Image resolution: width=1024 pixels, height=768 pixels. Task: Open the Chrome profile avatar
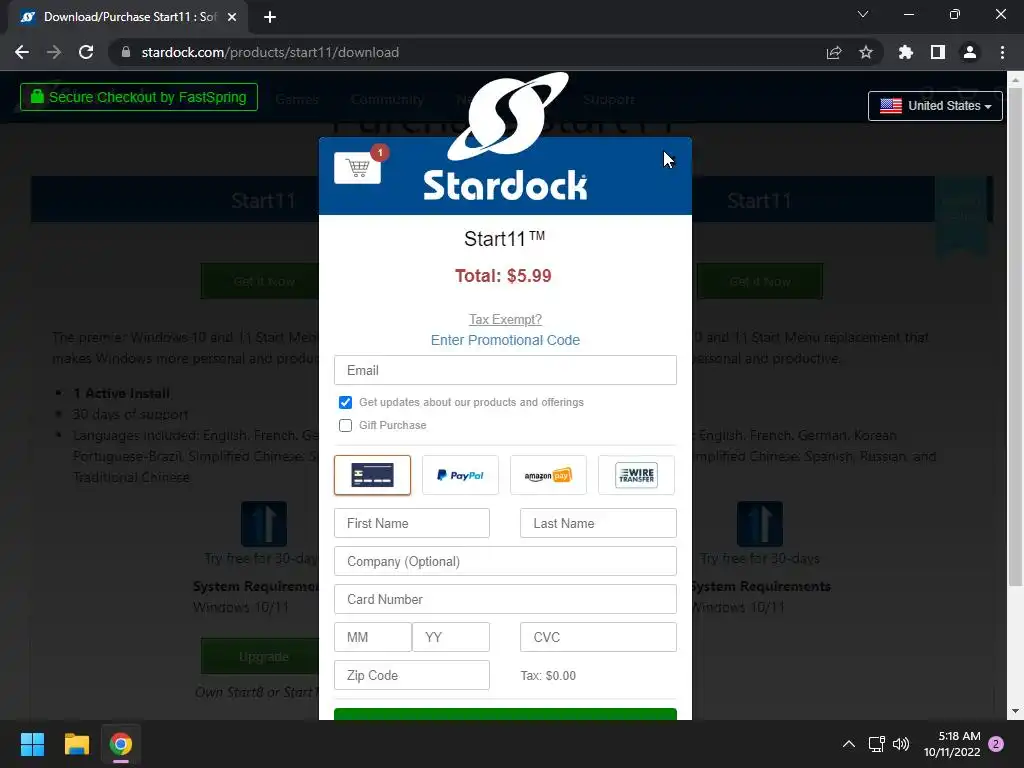pos(970,52)
